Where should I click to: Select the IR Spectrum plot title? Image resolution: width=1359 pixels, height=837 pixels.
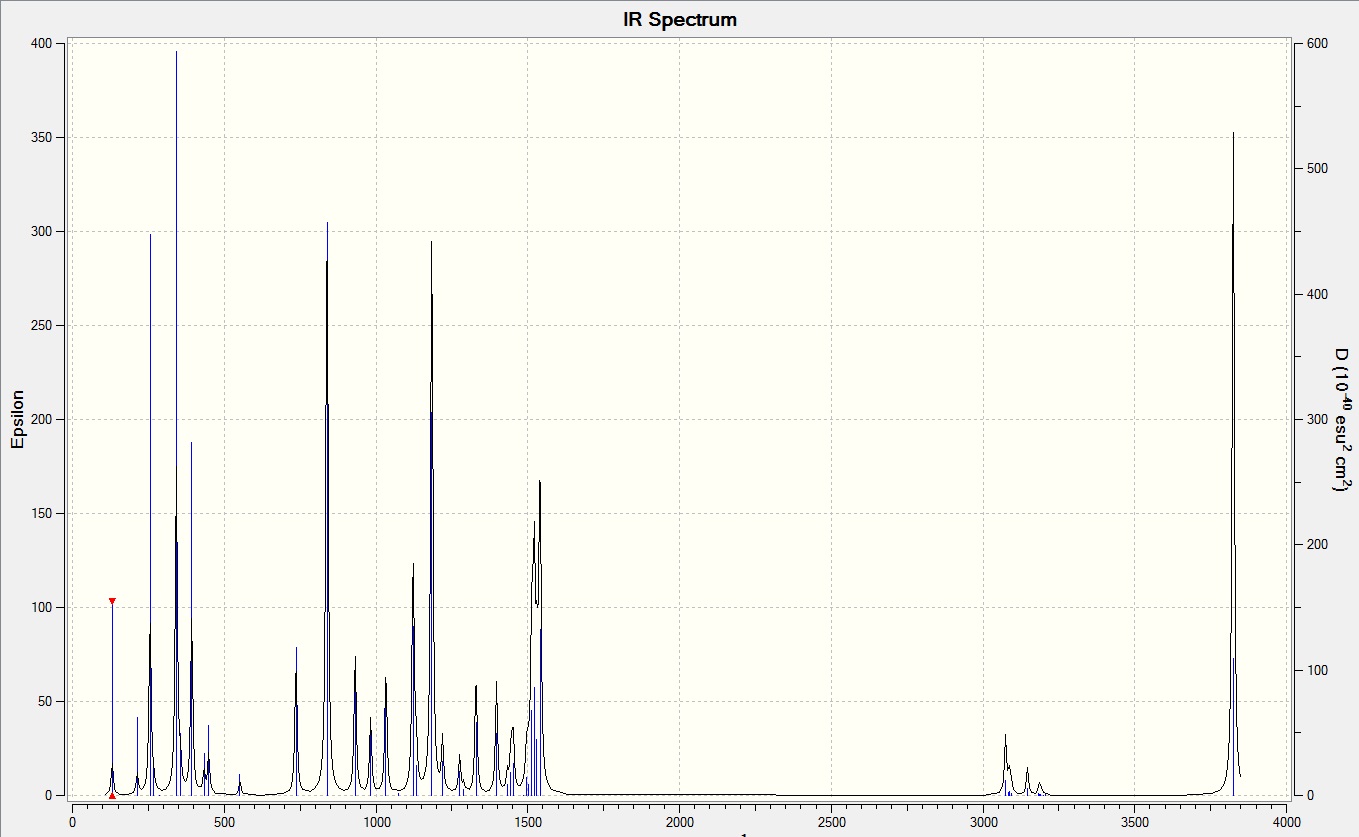680,19
